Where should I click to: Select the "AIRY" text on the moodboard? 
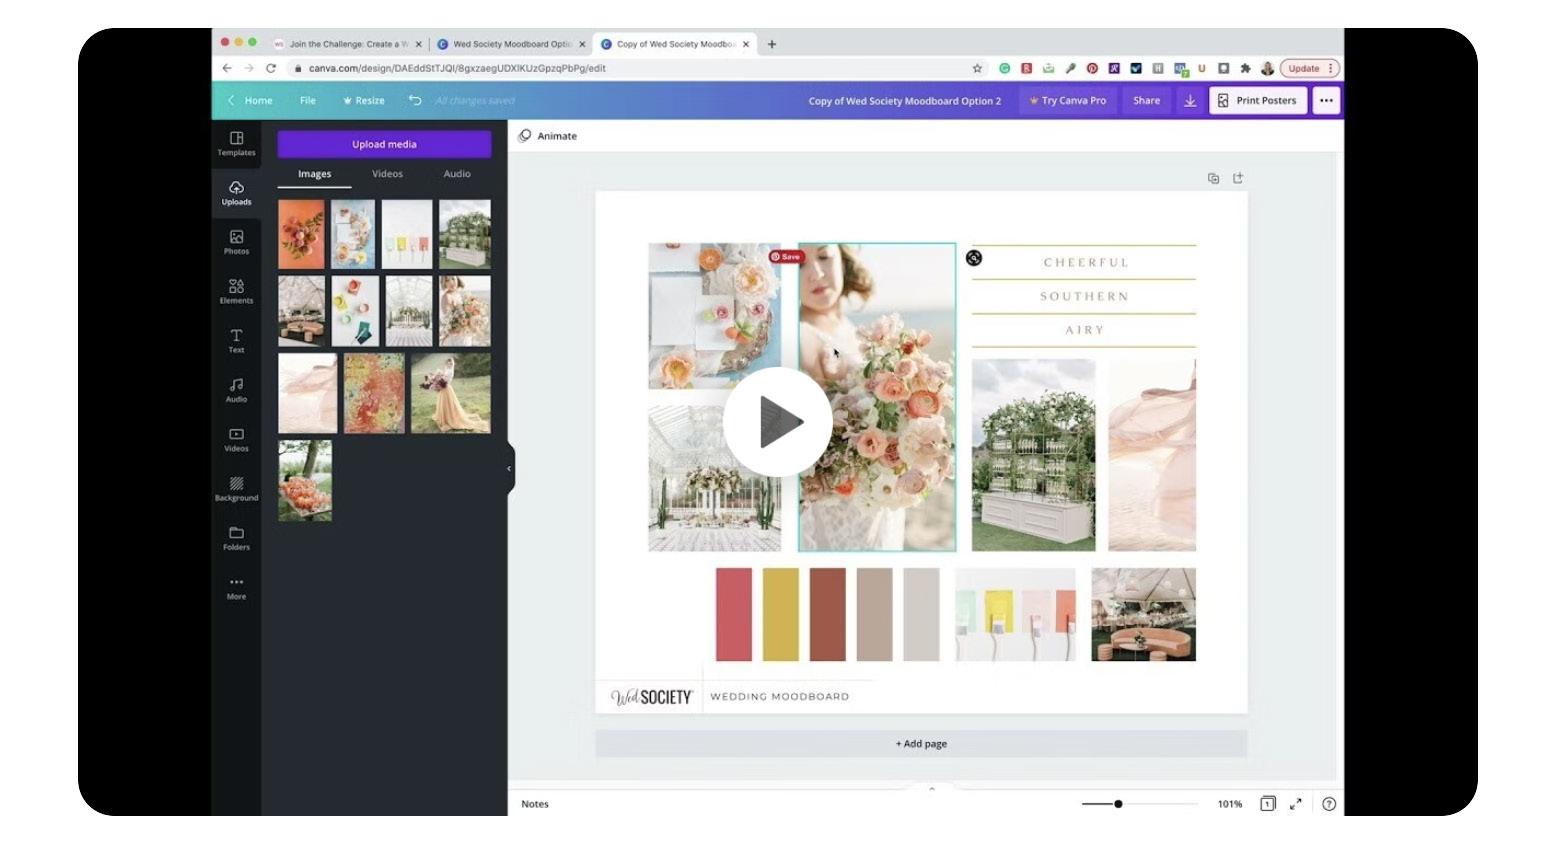click(1085, 330)
